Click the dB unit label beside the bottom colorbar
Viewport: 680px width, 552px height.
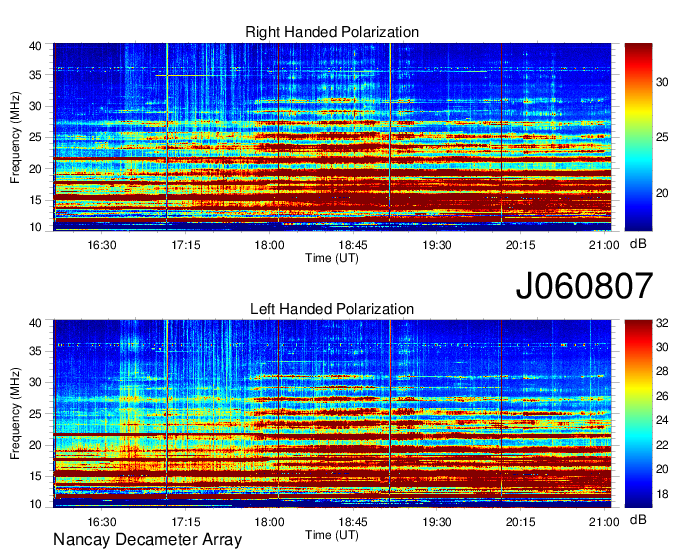click(x=638, y=519)
